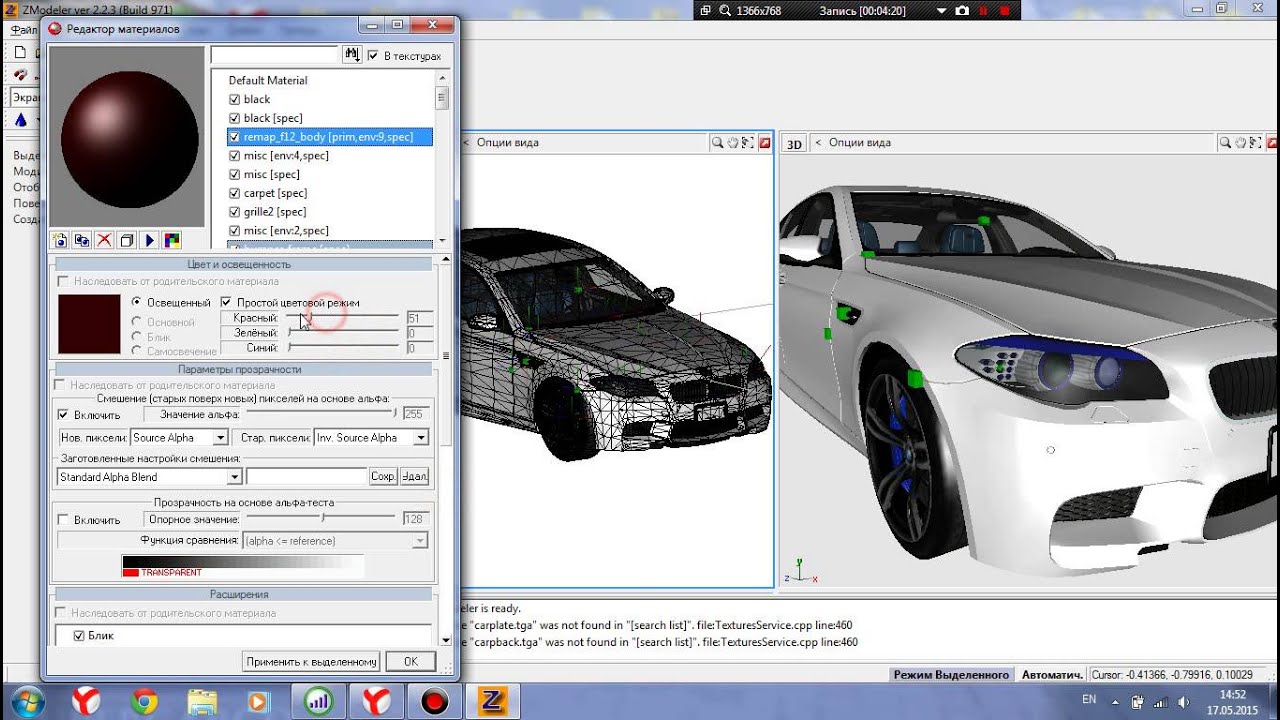Click the multicolor squares icon under preview

coord(172,240)
